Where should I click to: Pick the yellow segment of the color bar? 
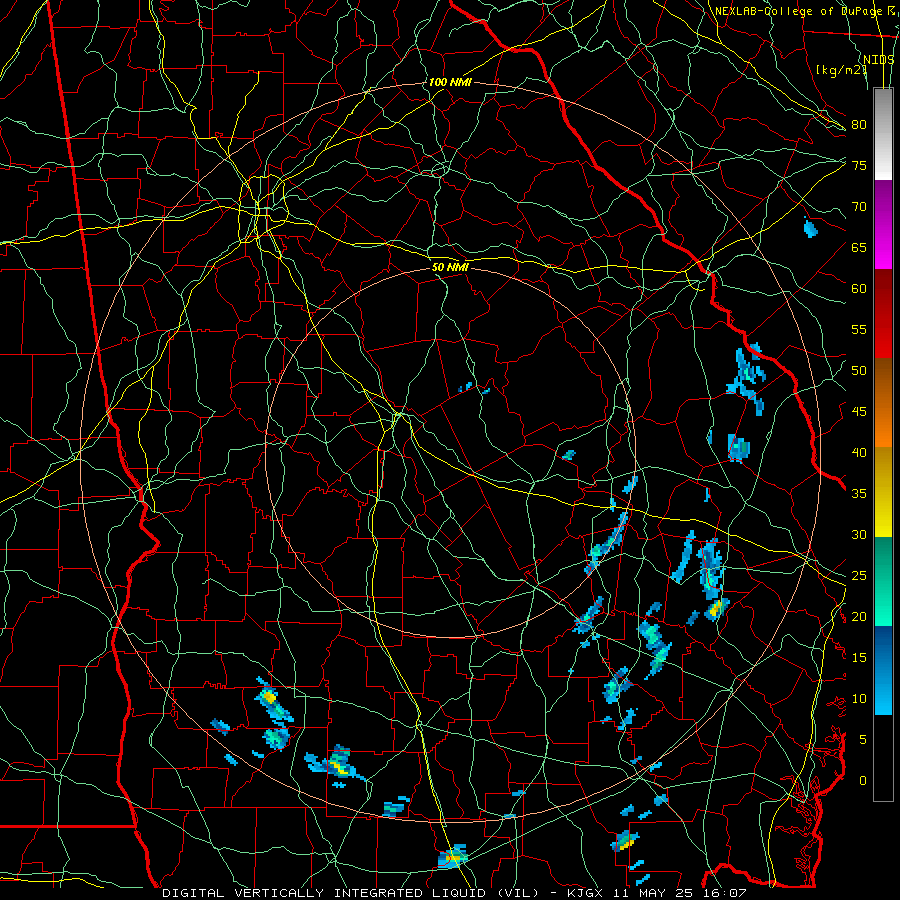coord(883,492)
